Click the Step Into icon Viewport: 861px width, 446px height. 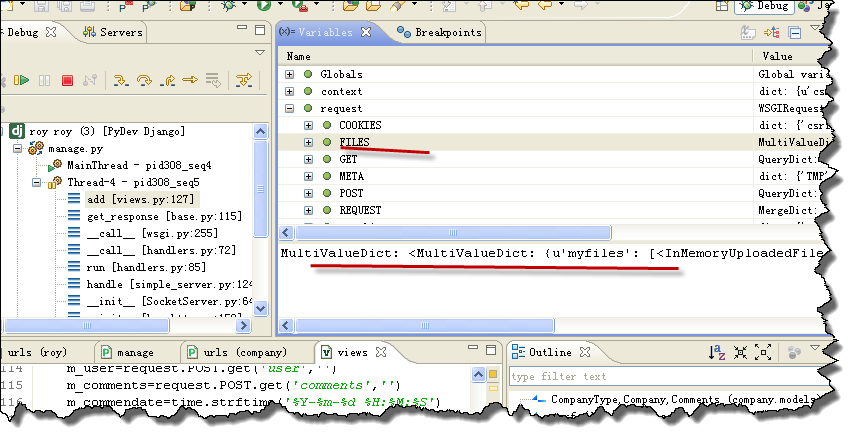[x=119, y=80]
